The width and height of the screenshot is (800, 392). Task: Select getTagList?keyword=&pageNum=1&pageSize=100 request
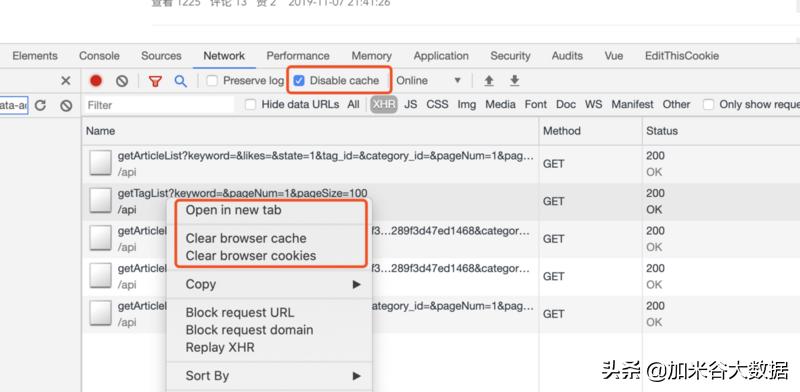point(242,193)
